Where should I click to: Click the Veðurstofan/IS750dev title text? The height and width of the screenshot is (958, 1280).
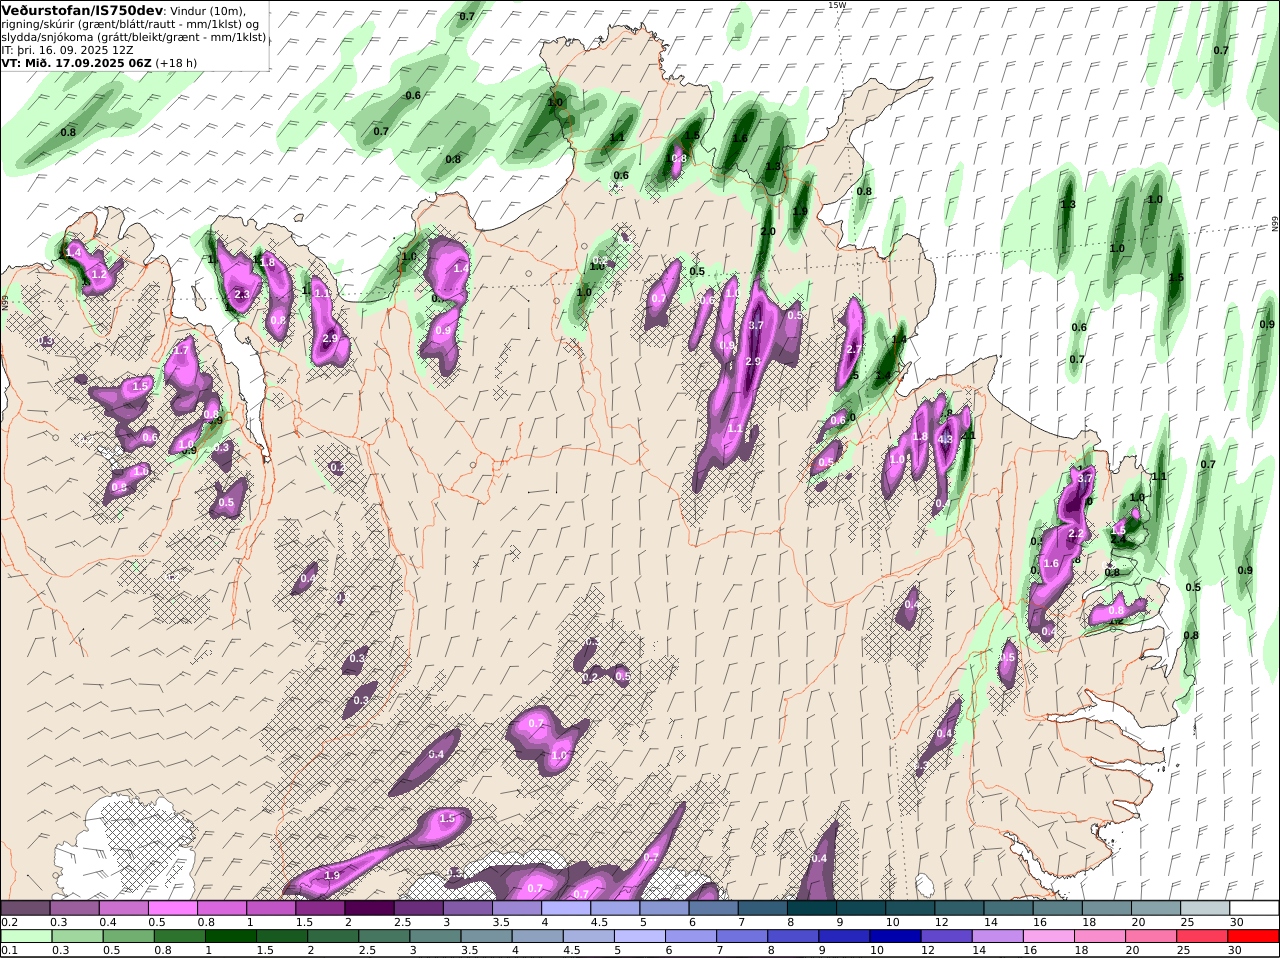83,10
